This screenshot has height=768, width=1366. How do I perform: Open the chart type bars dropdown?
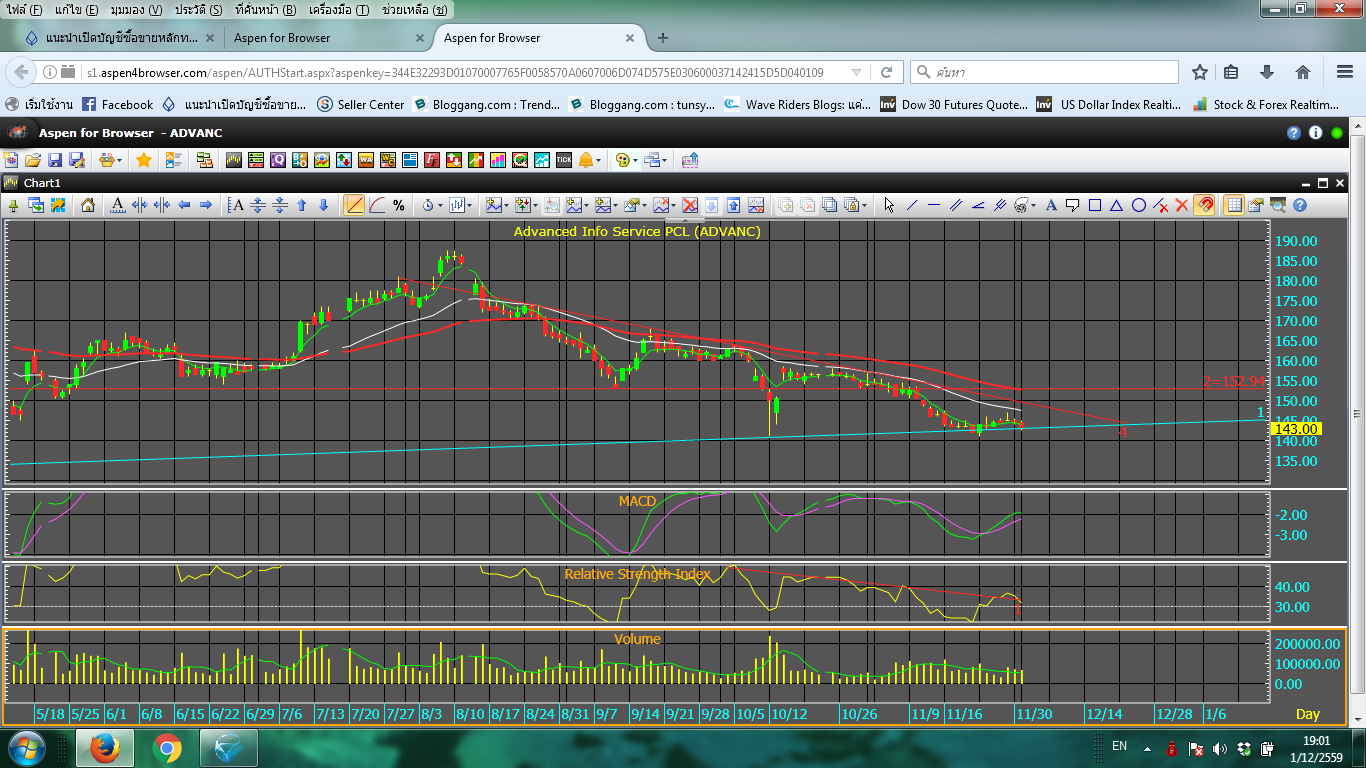tap(469, 205)
